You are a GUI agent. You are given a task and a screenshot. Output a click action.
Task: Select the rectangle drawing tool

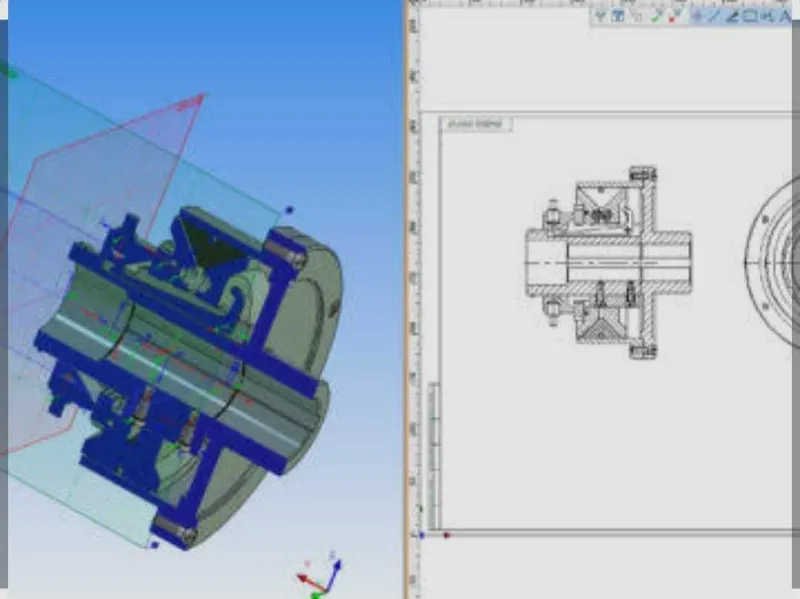[749, 16]
